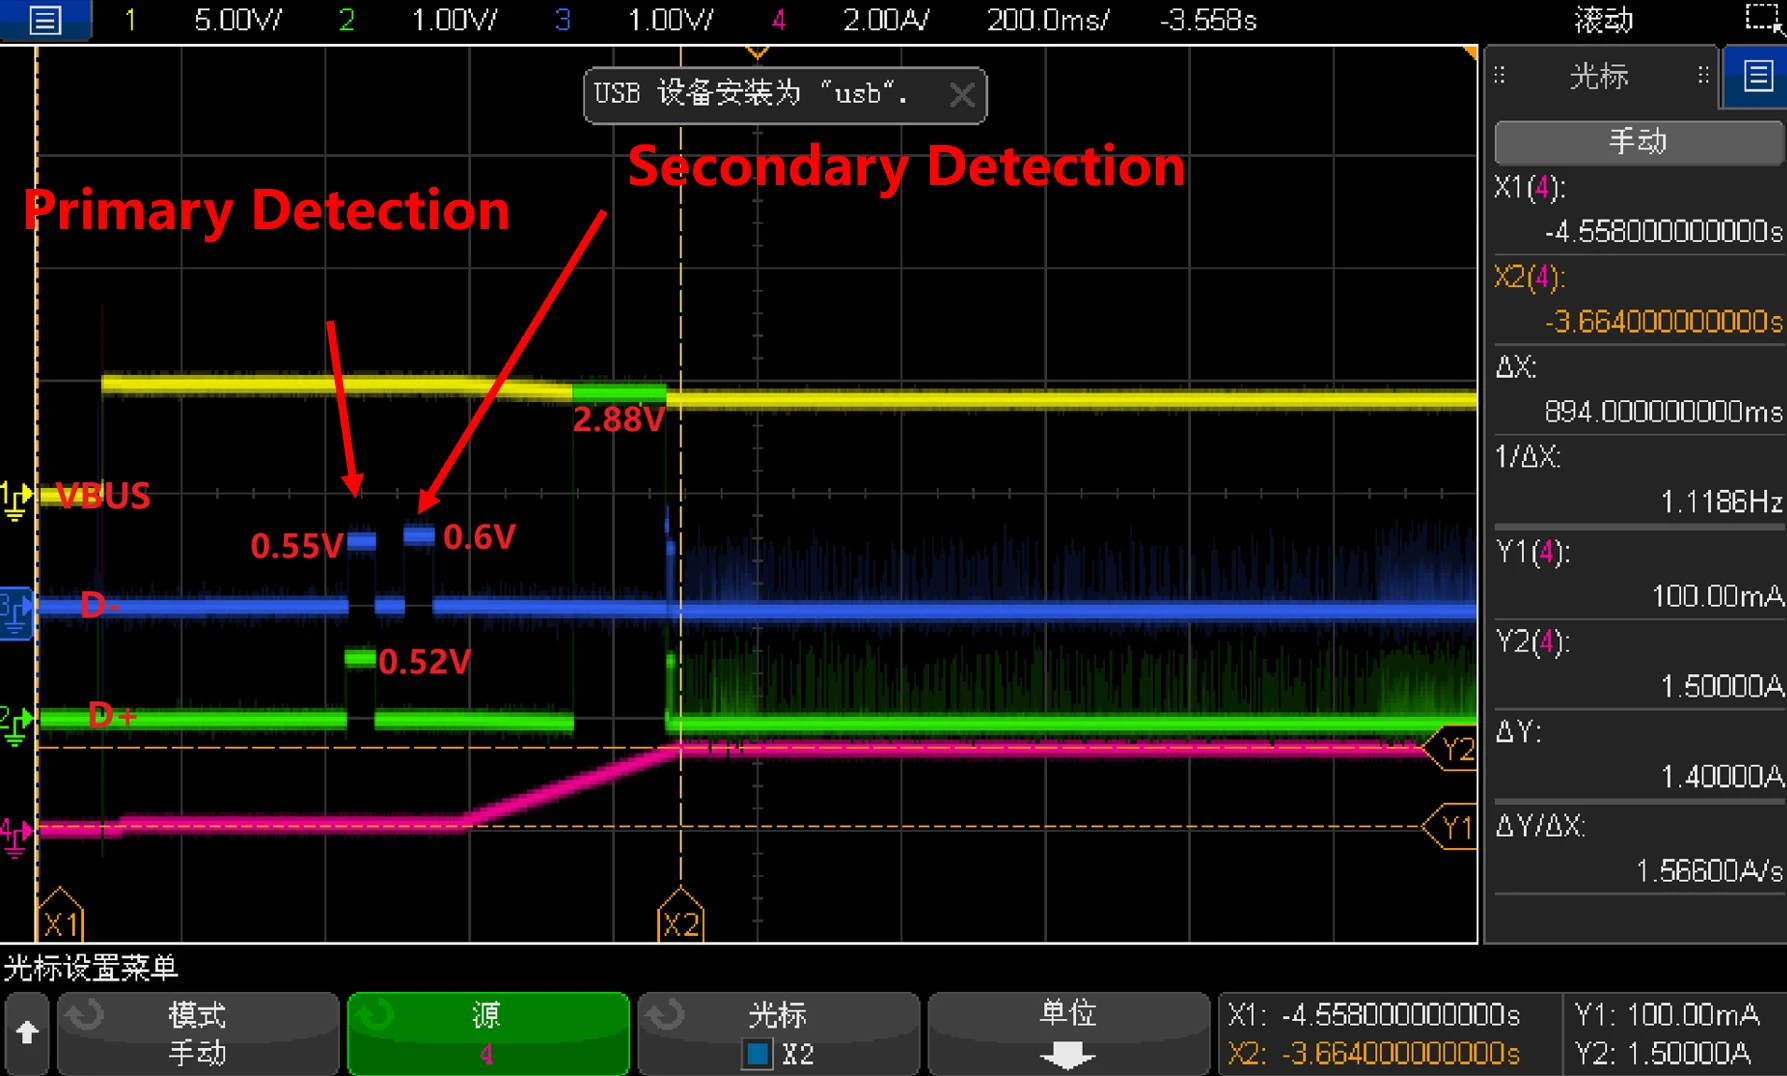Close the USB device notification
This screenshot has height=1076, width=1787.
[962, 95]
